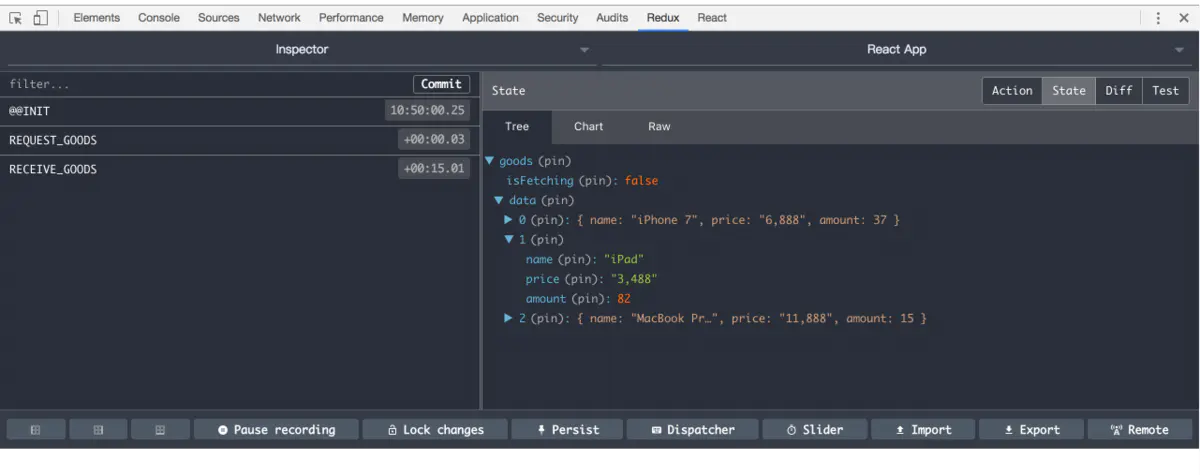Click the Commit button
This screenshot has height=475, width=1200.
[441, 84]
